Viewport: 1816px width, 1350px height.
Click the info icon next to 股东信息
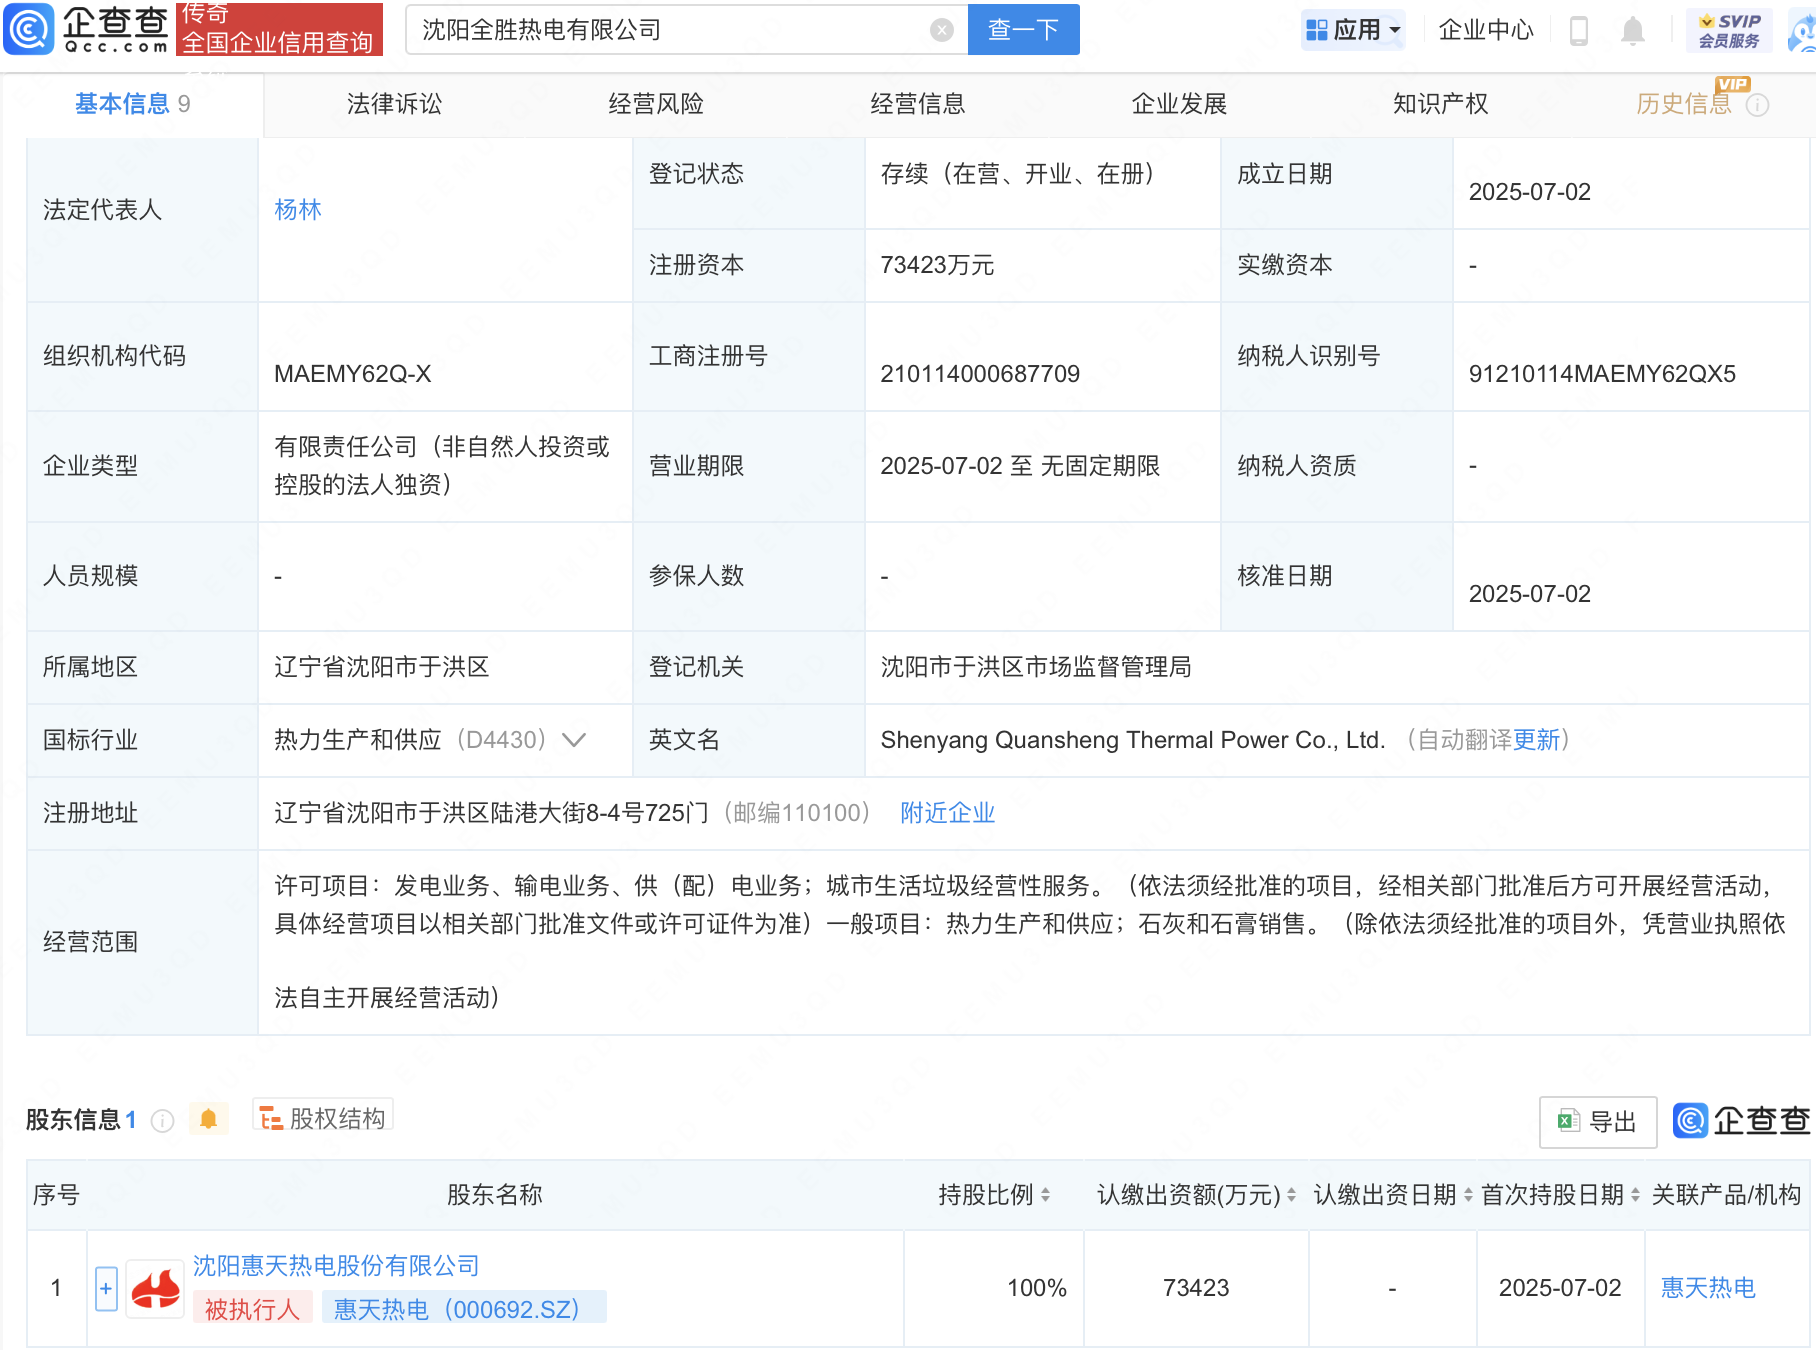coord(162,1121)
